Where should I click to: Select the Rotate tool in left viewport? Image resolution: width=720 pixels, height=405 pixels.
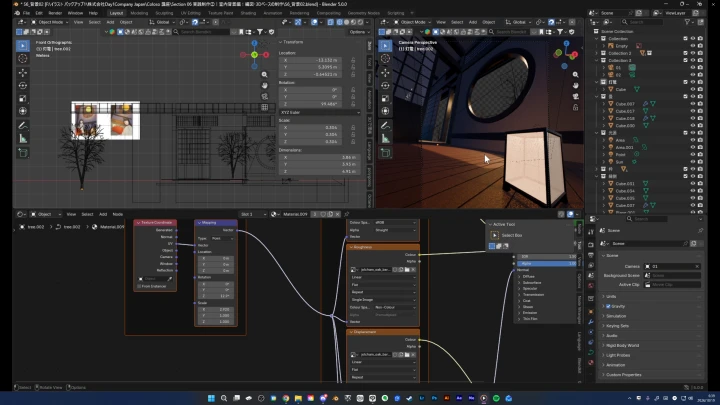pyautogui.click(x=22, y=85)
